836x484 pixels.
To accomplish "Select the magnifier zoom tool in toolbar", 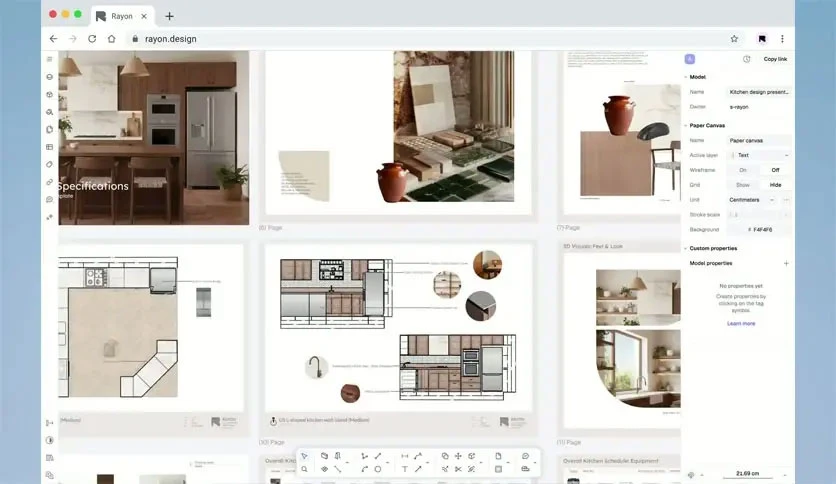I will coord(304,469).
